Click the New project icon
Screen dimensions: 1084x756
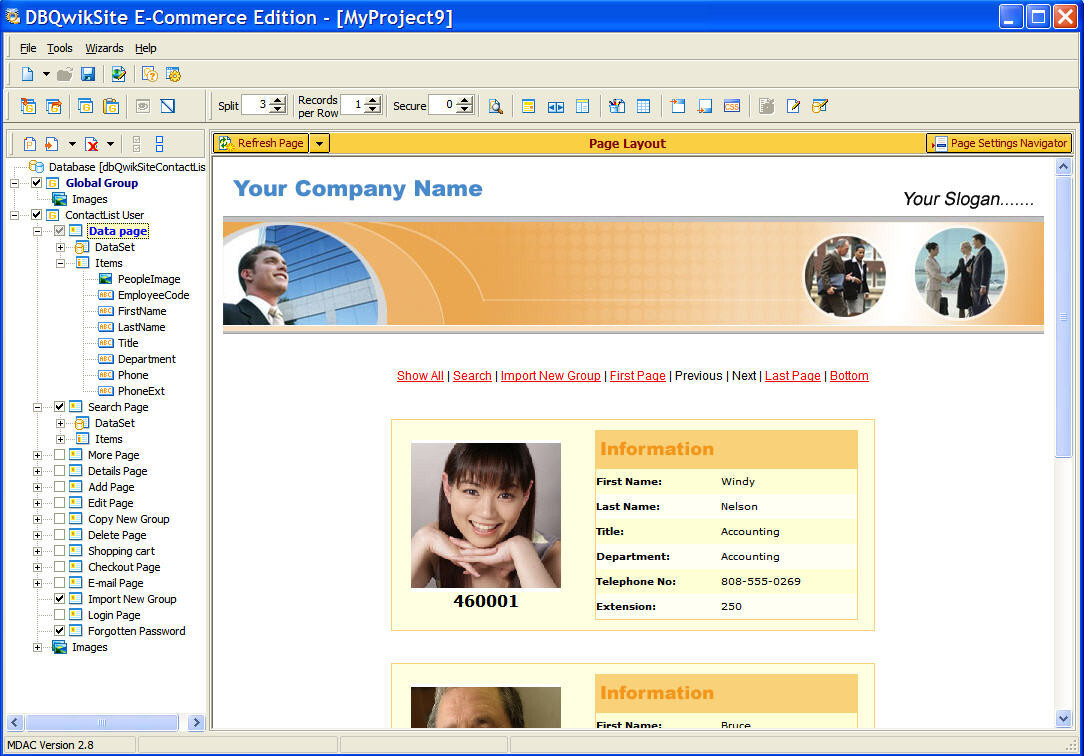28,74
